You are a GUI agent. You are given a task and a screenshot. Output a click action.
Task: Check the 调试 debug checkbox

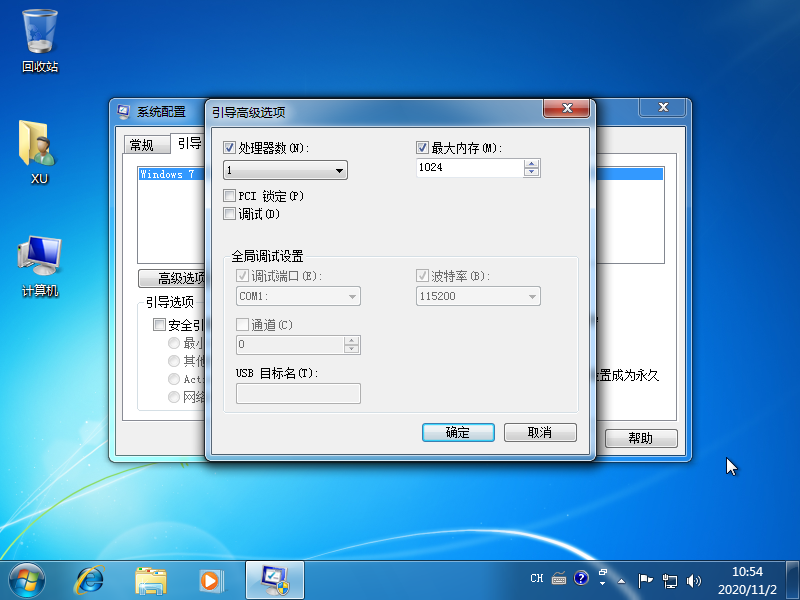click(228, 213)
